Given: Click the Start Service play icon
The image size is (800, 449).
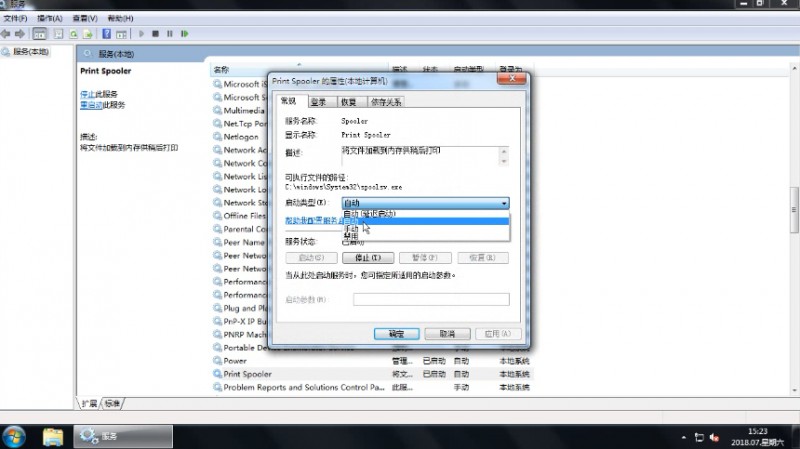Looking at the screenshot, I should [141, 34].
